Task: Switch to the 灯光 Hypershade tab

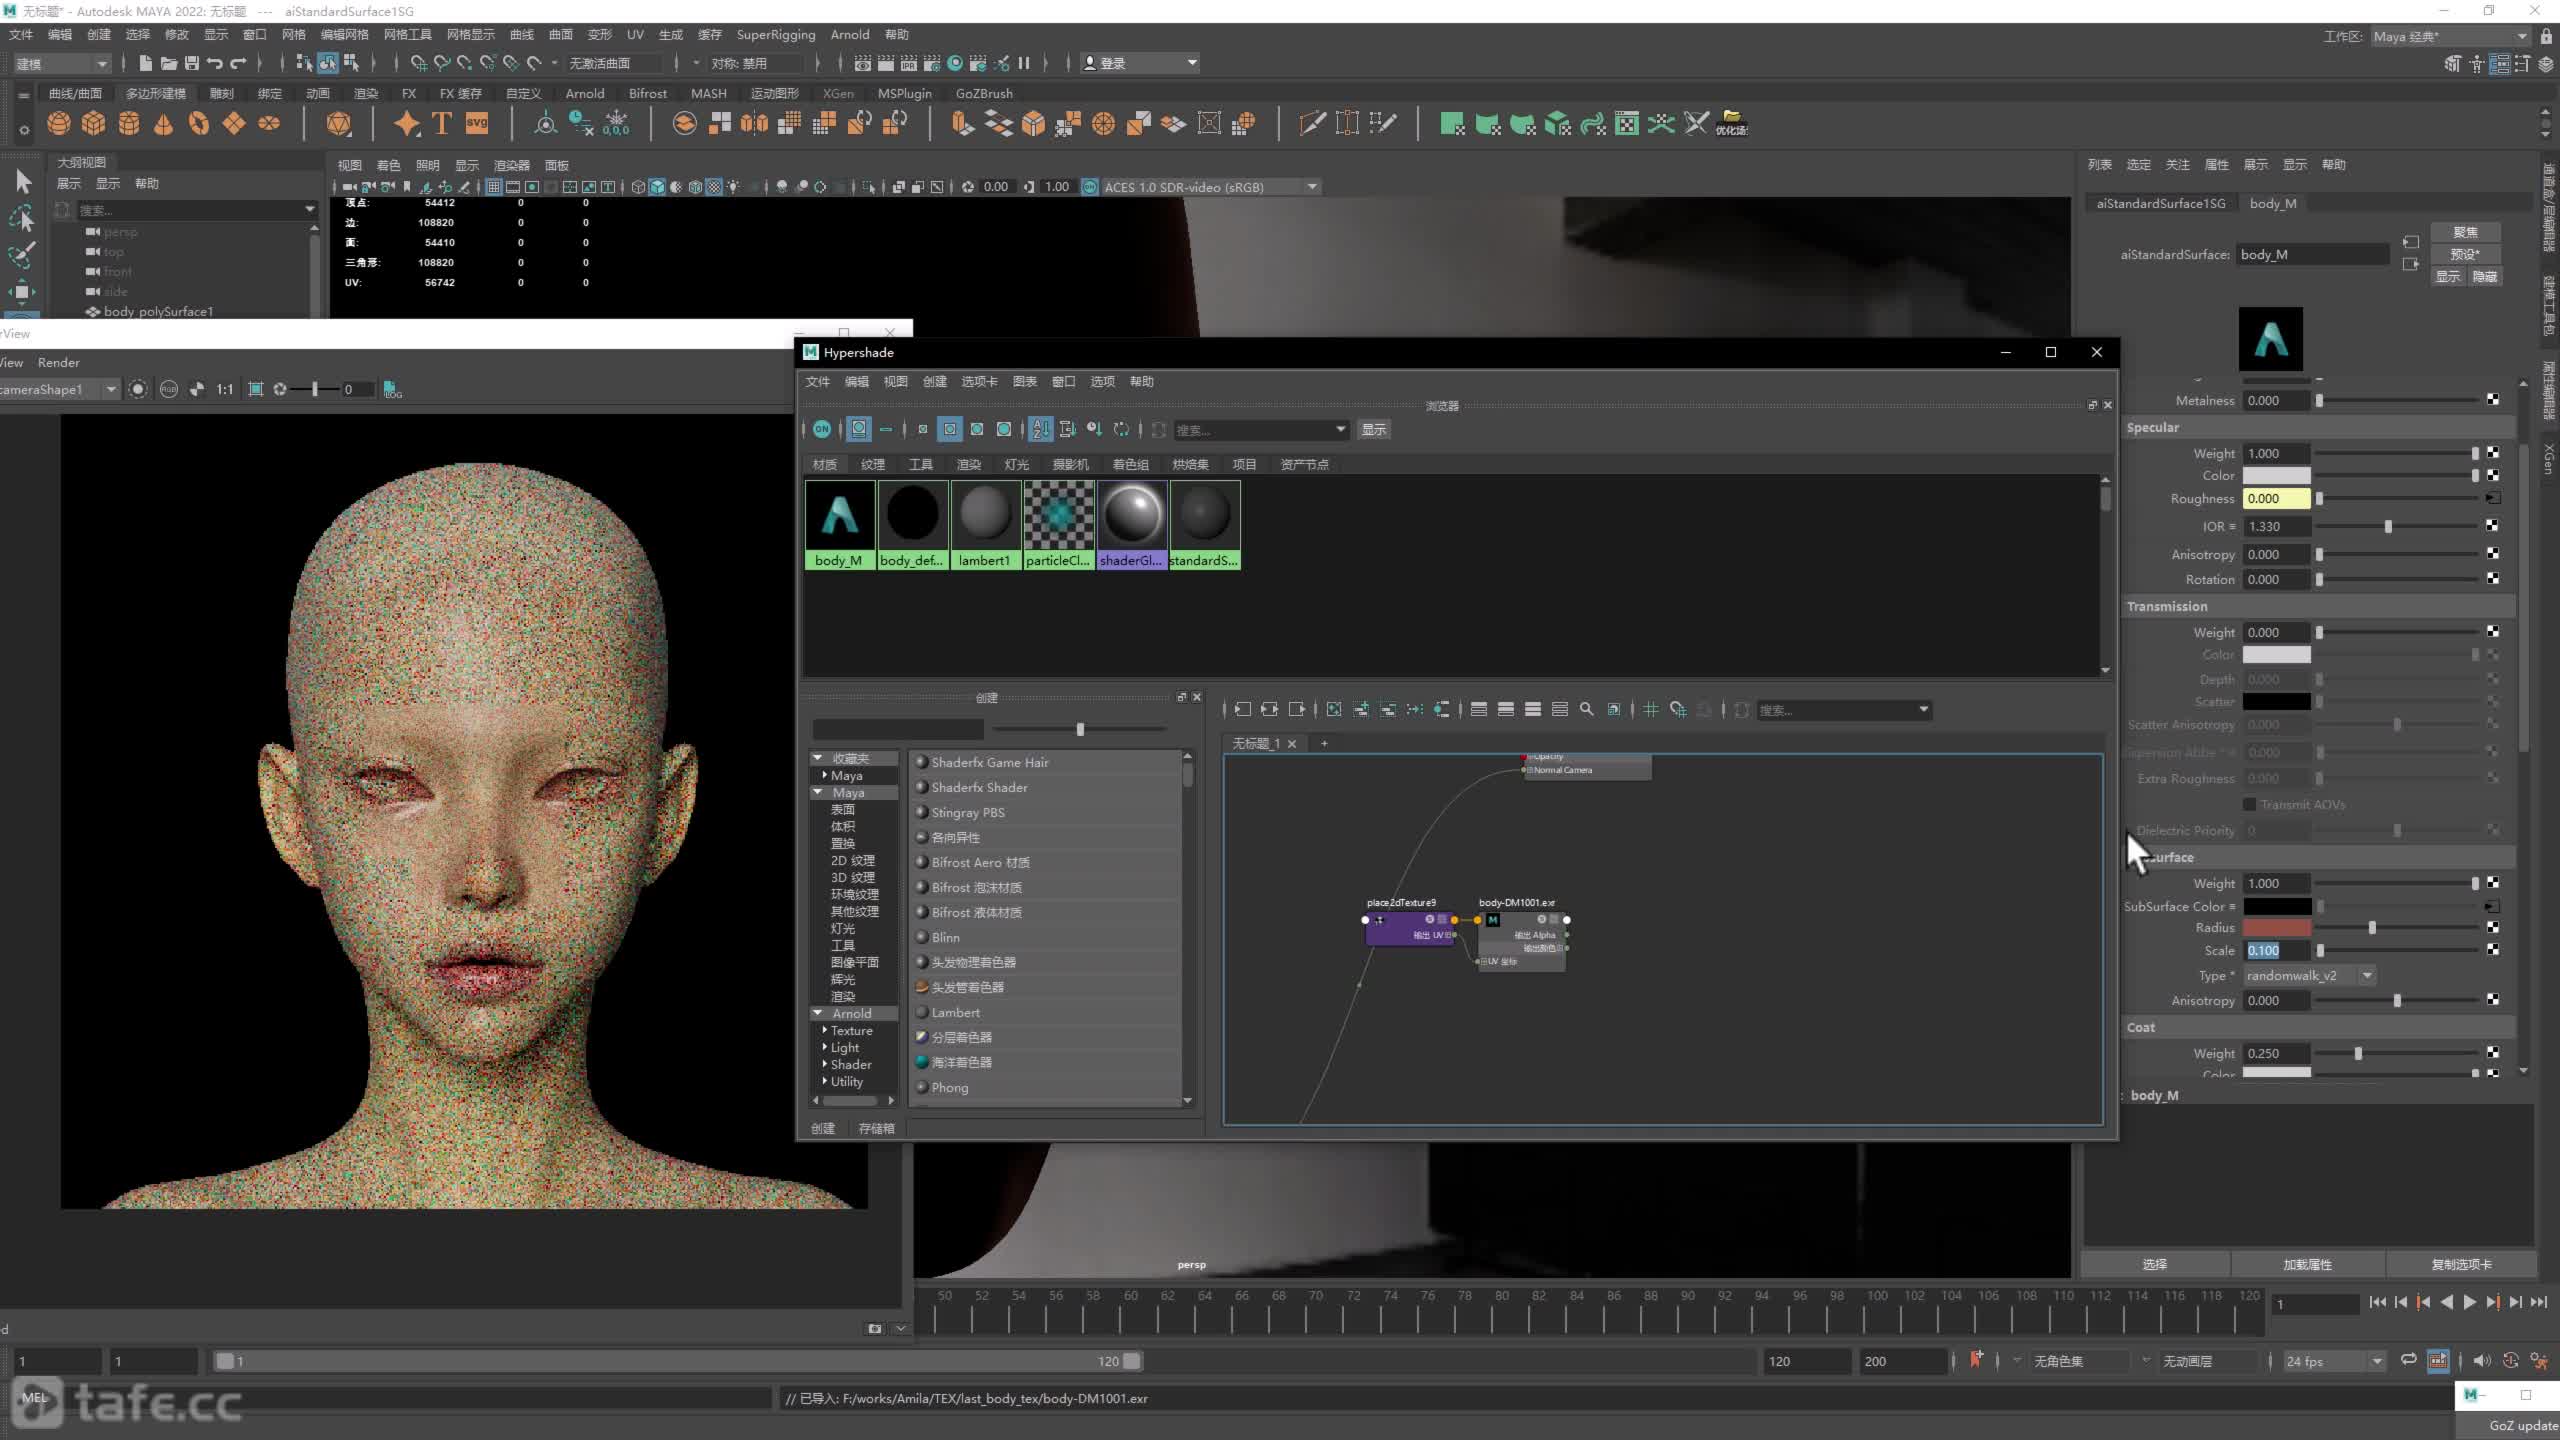Action: coord(1016,464)
